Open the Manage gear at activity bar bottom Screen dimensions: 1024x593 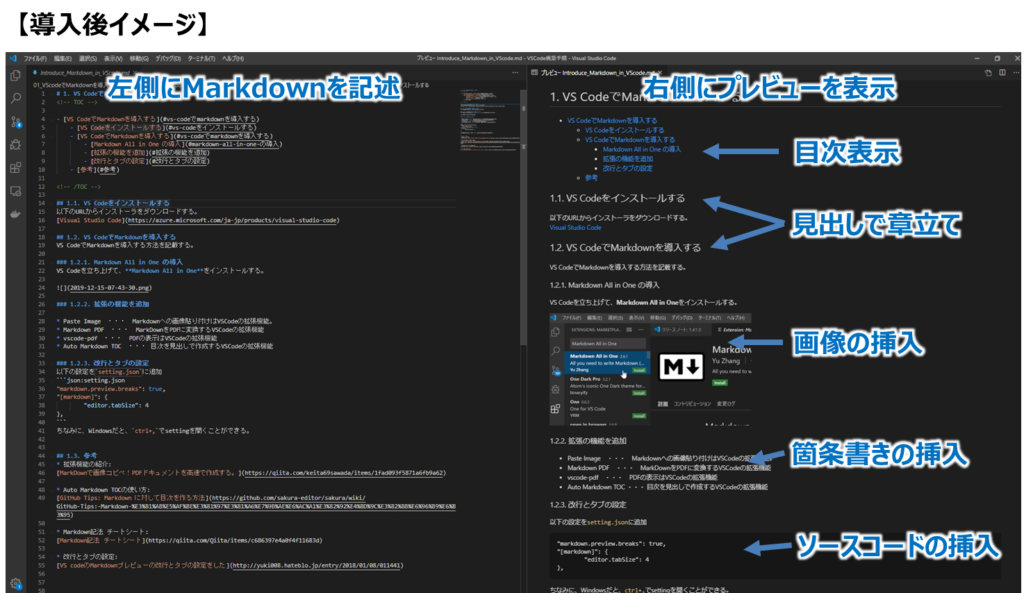16,583
